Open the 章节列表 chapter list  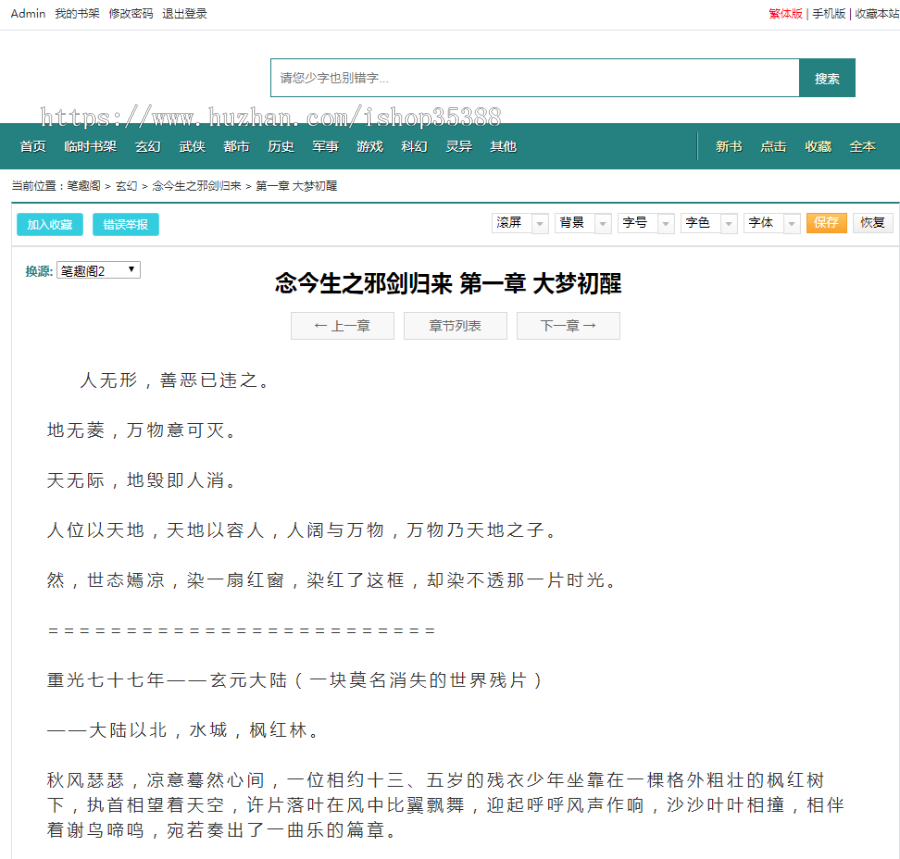tap(455, 326)
